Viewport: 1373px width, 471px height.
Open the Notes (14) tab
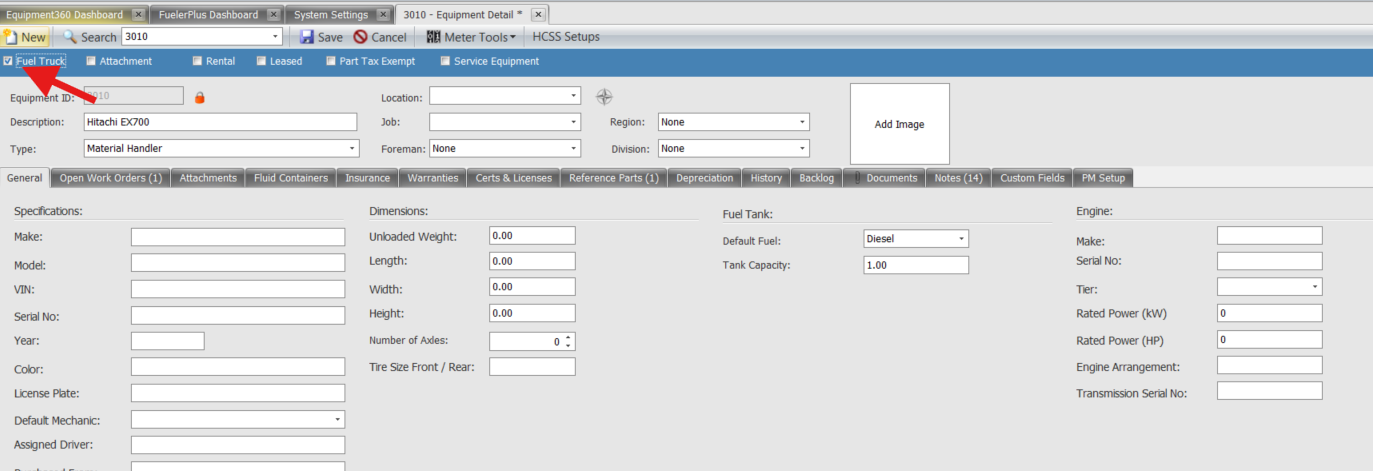point(959,178)
